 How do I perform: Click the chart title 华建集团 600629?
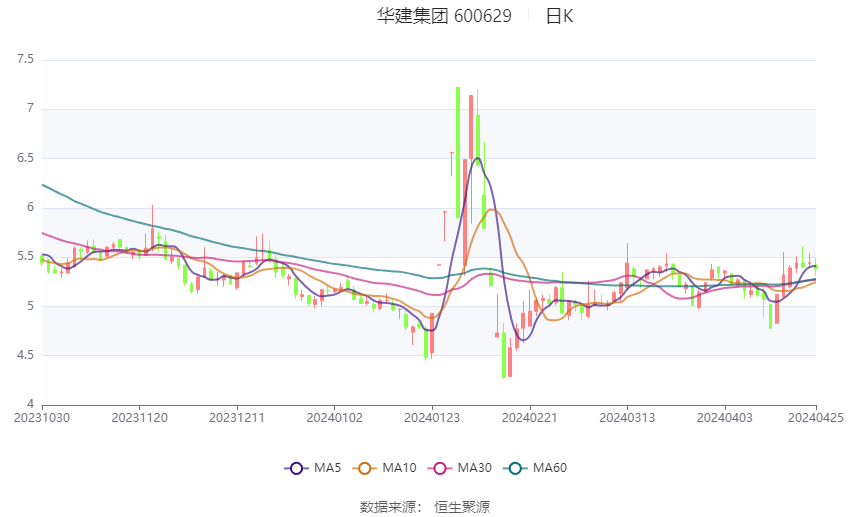[444, 16]
